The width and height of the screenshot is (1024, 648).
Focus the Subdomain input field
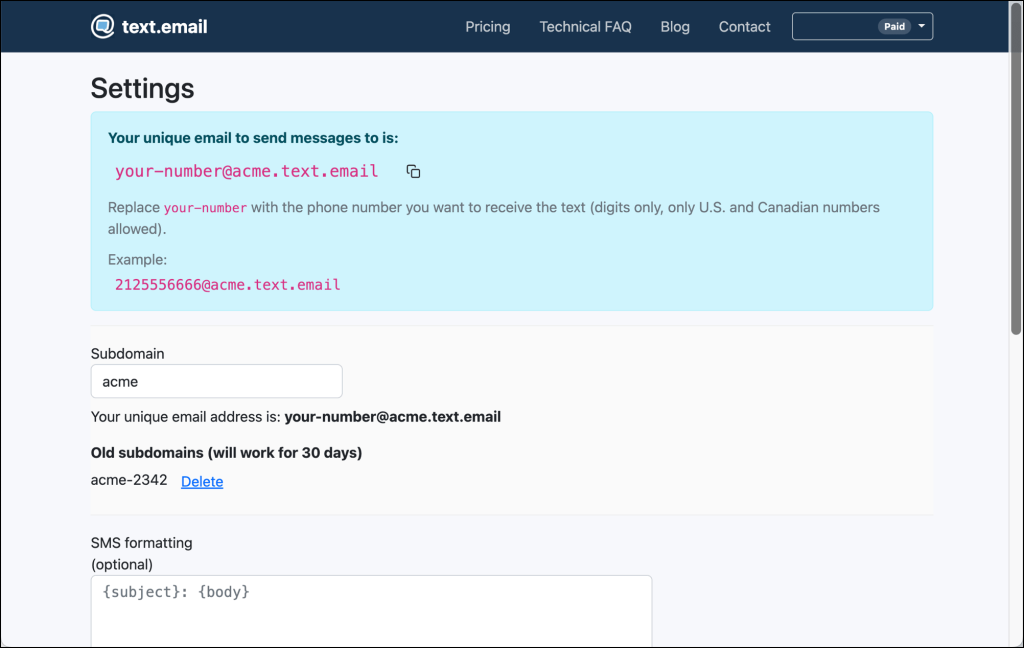(216, 381)
